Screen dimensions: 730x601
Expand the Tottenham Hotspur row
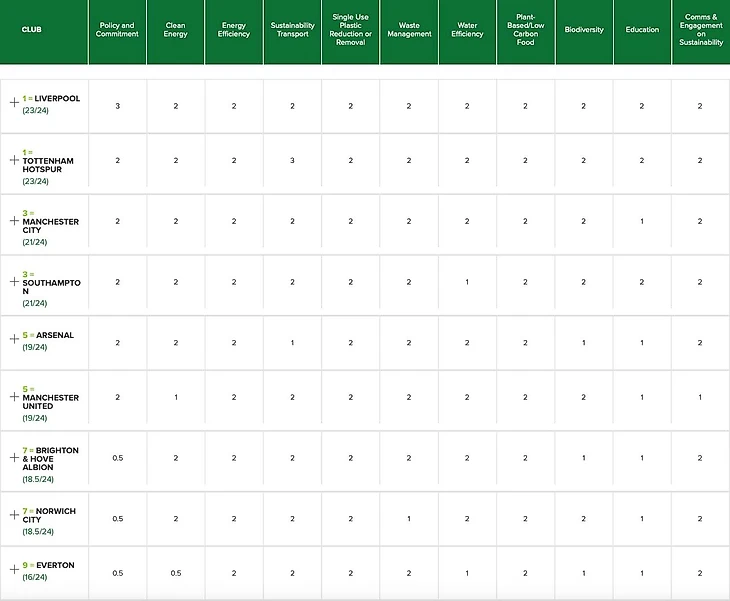coord(14,160)
